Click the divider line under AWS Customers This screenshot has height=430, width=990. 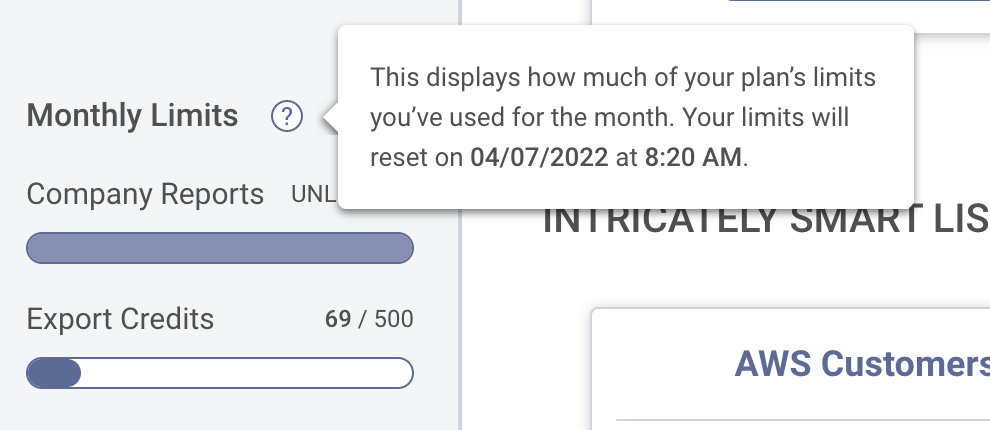800,420
